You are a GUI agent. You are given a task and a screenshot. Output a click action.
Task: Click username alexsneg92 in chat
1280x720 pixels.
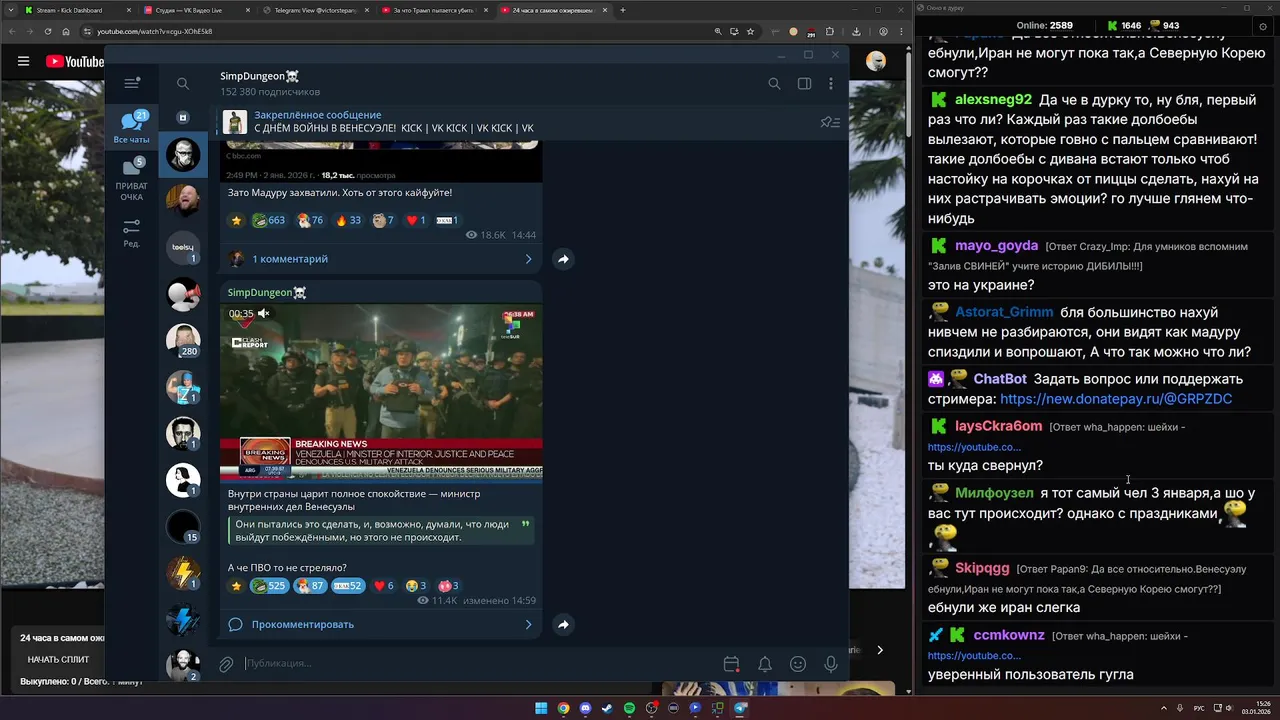[x=993, y=99]
